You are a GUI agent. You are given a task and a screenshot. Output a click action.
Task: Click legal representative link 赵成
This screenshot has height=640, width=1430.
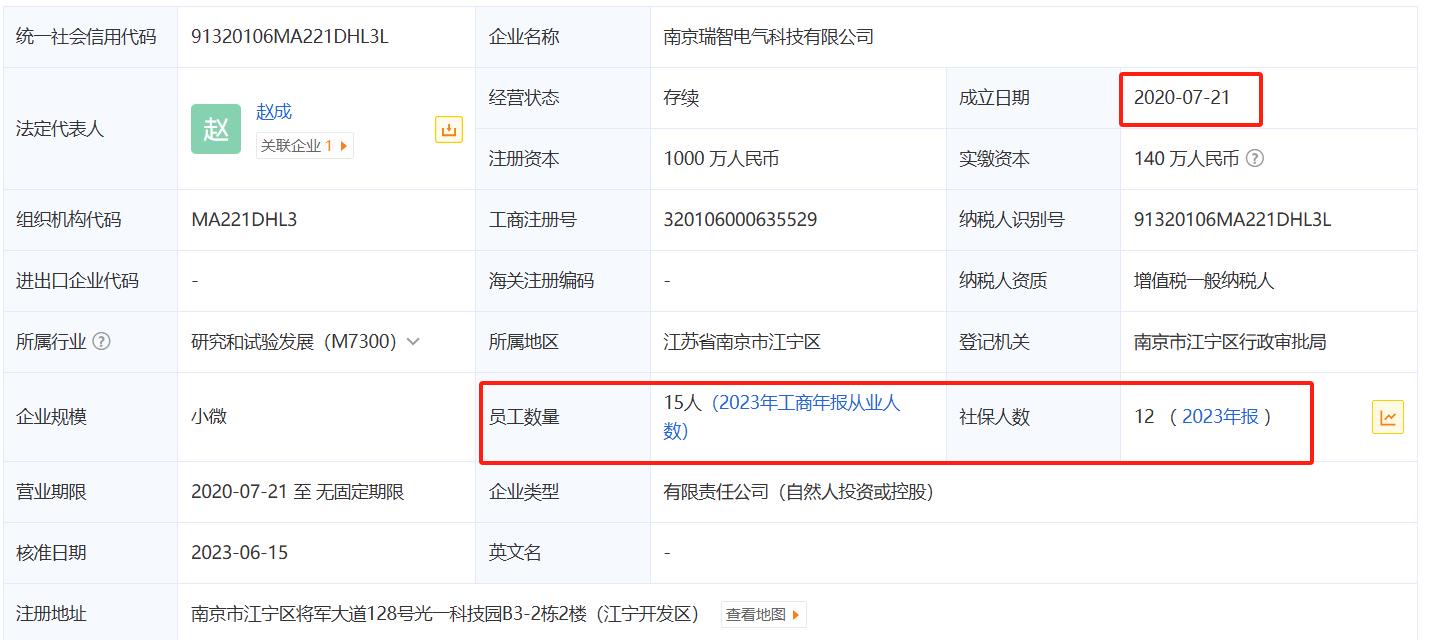point(272,111)
